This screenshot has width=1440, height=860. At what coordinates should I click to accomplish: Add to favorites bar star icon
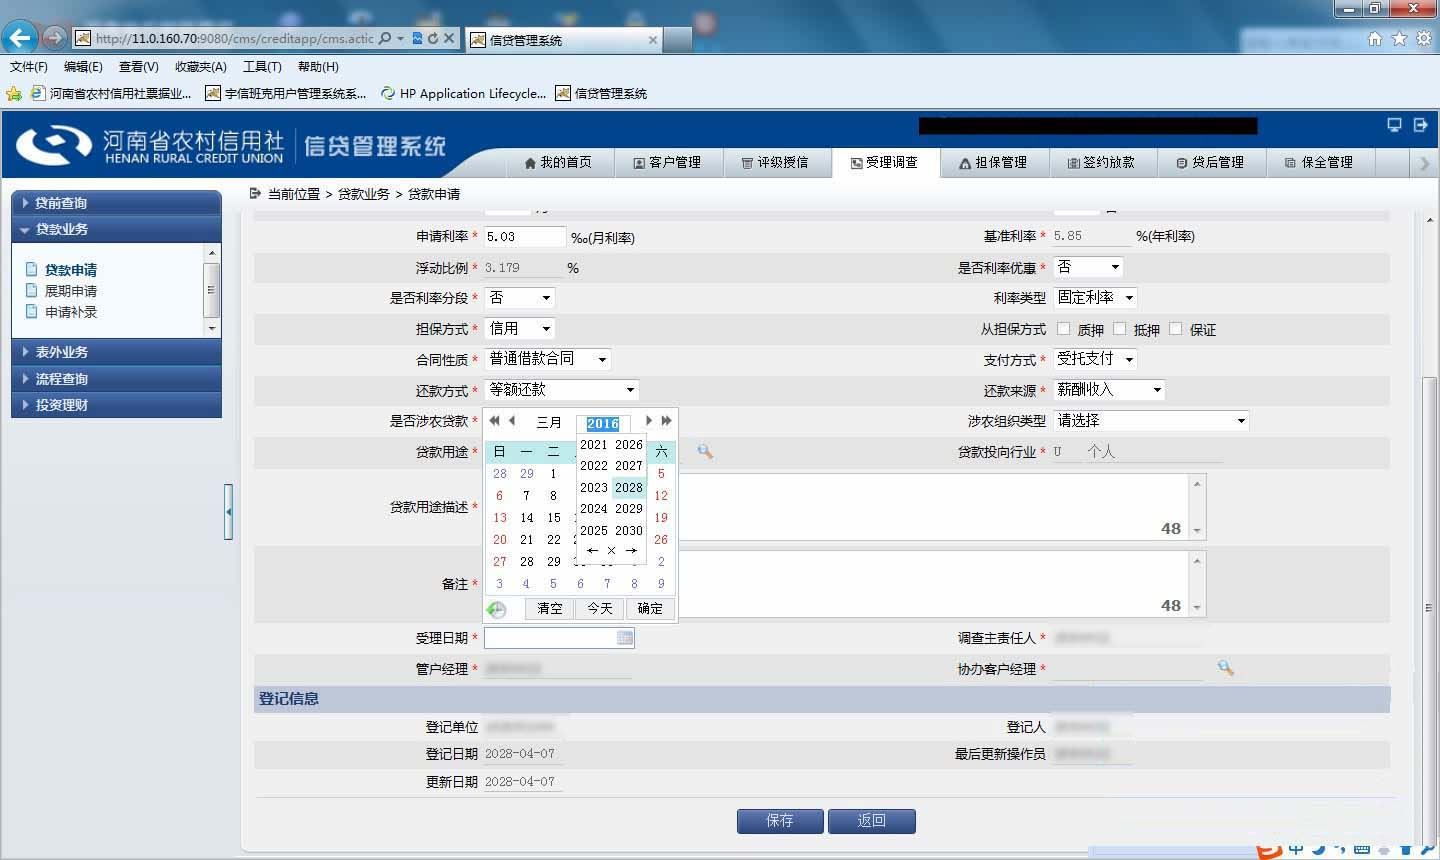[14, 94]
